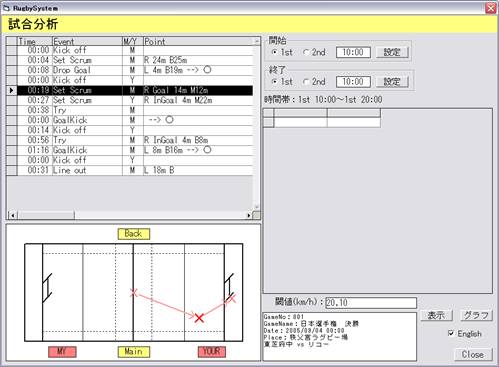Click the 設定 button in 開始 group
Viewport: 499px width, 367px height.
392,52
